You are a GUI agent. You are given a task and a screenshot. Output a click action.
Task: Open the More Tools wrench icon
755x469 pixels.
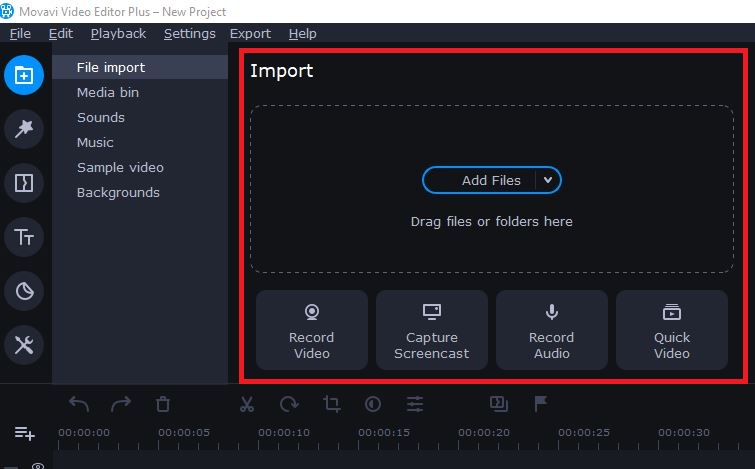tap(24, 345)
